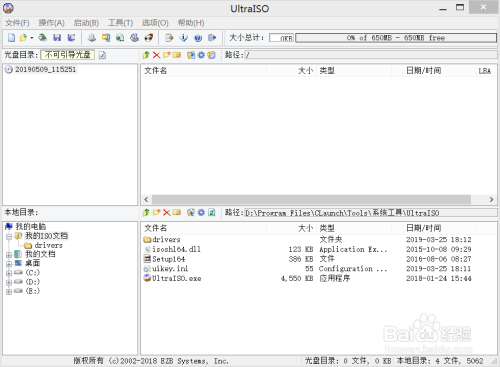Click the local 路径 field showing D:\Program Files
This screenshot has height=367, width=500.
[x=371, y=213]
